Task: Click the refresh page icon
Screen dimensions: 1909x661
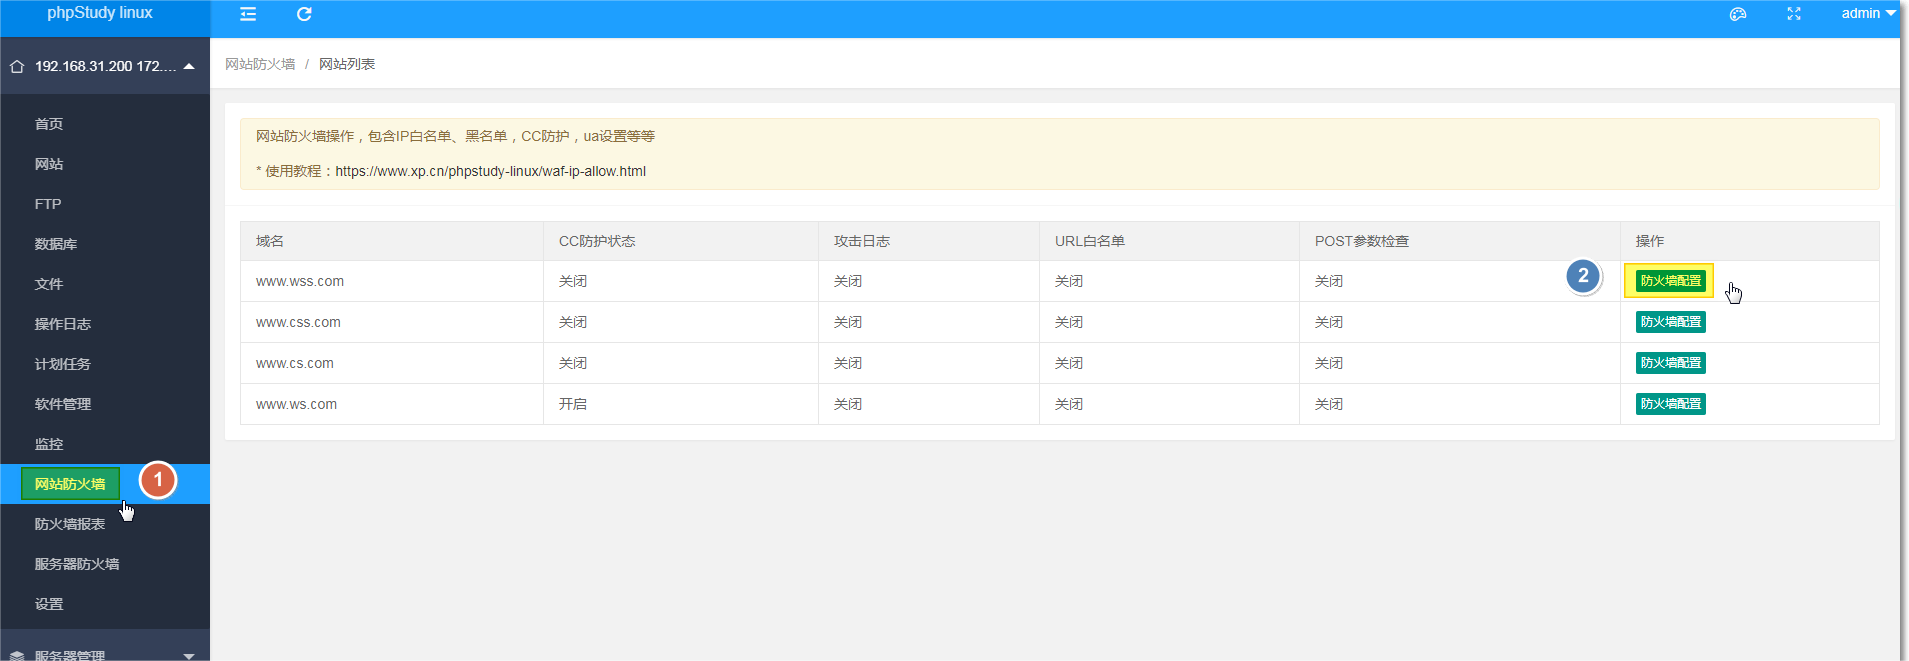Action: pyautogui.click(x=304, y=14)
